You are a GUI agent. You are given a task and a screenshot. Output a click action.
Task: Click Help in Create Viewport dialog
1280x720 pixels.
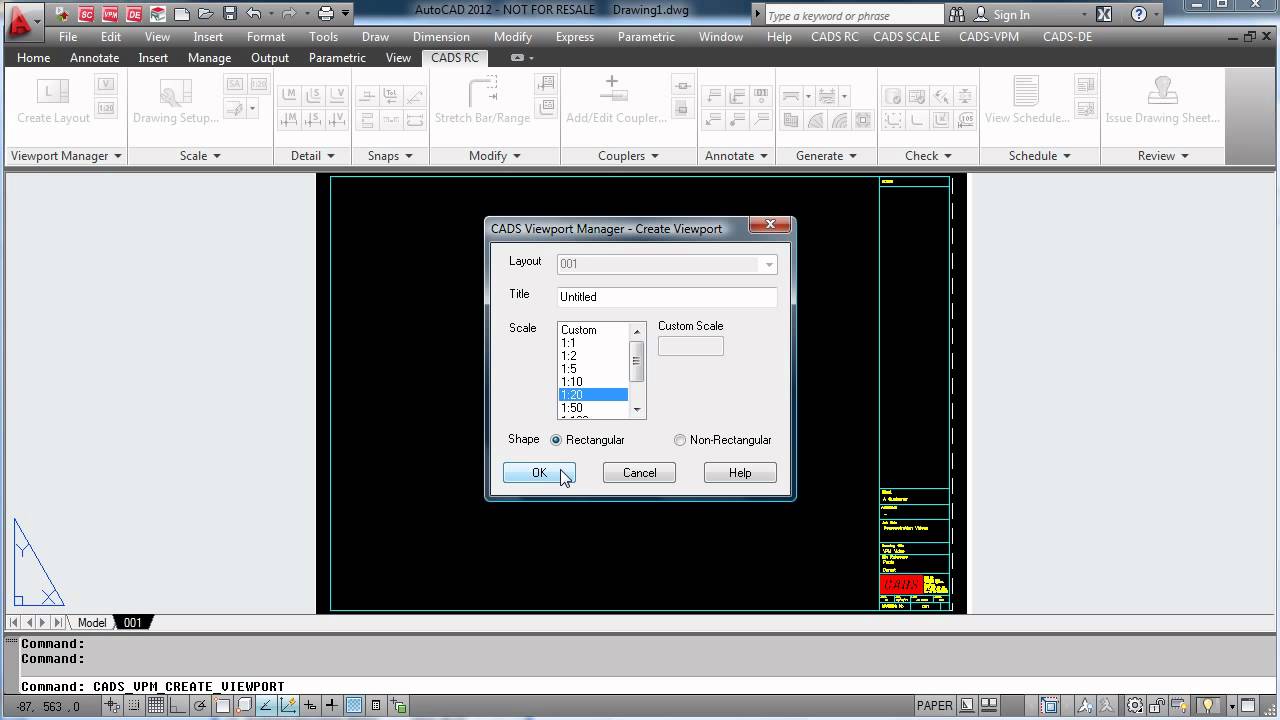[x=740, y=473]
